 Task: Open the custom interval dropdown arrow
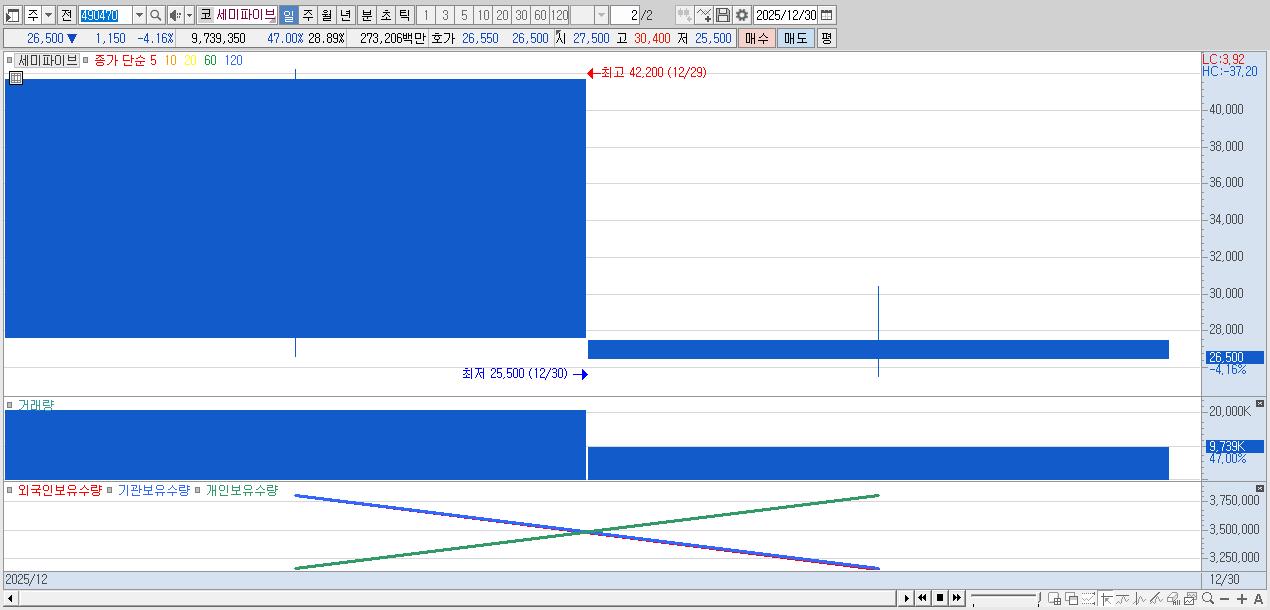coord(601,15)
